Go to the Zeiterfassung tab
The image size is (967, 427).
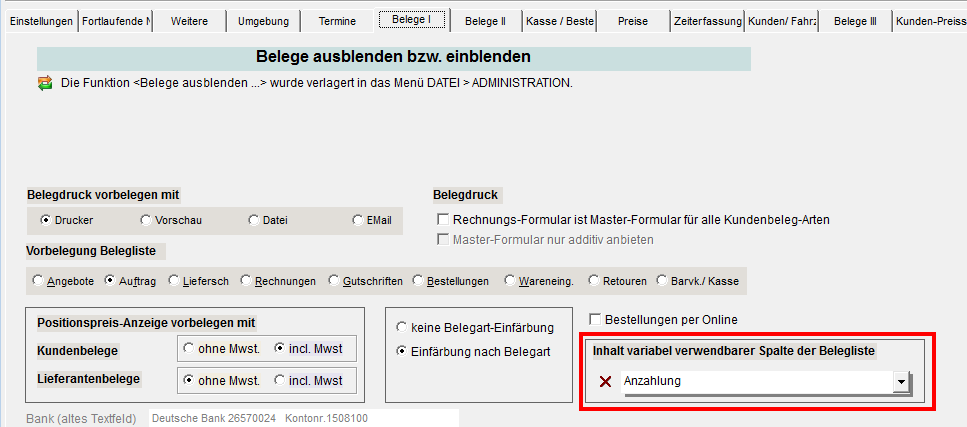point(707,21)
